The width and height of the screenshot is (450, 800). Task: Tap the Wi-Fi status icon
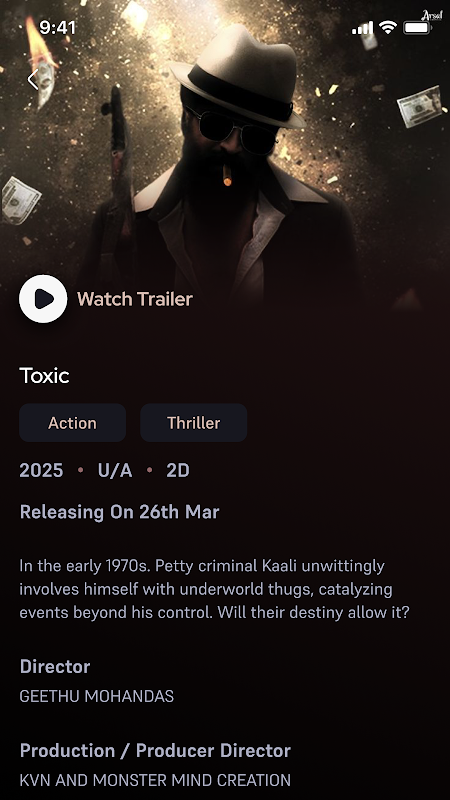[x=388, y=28]
